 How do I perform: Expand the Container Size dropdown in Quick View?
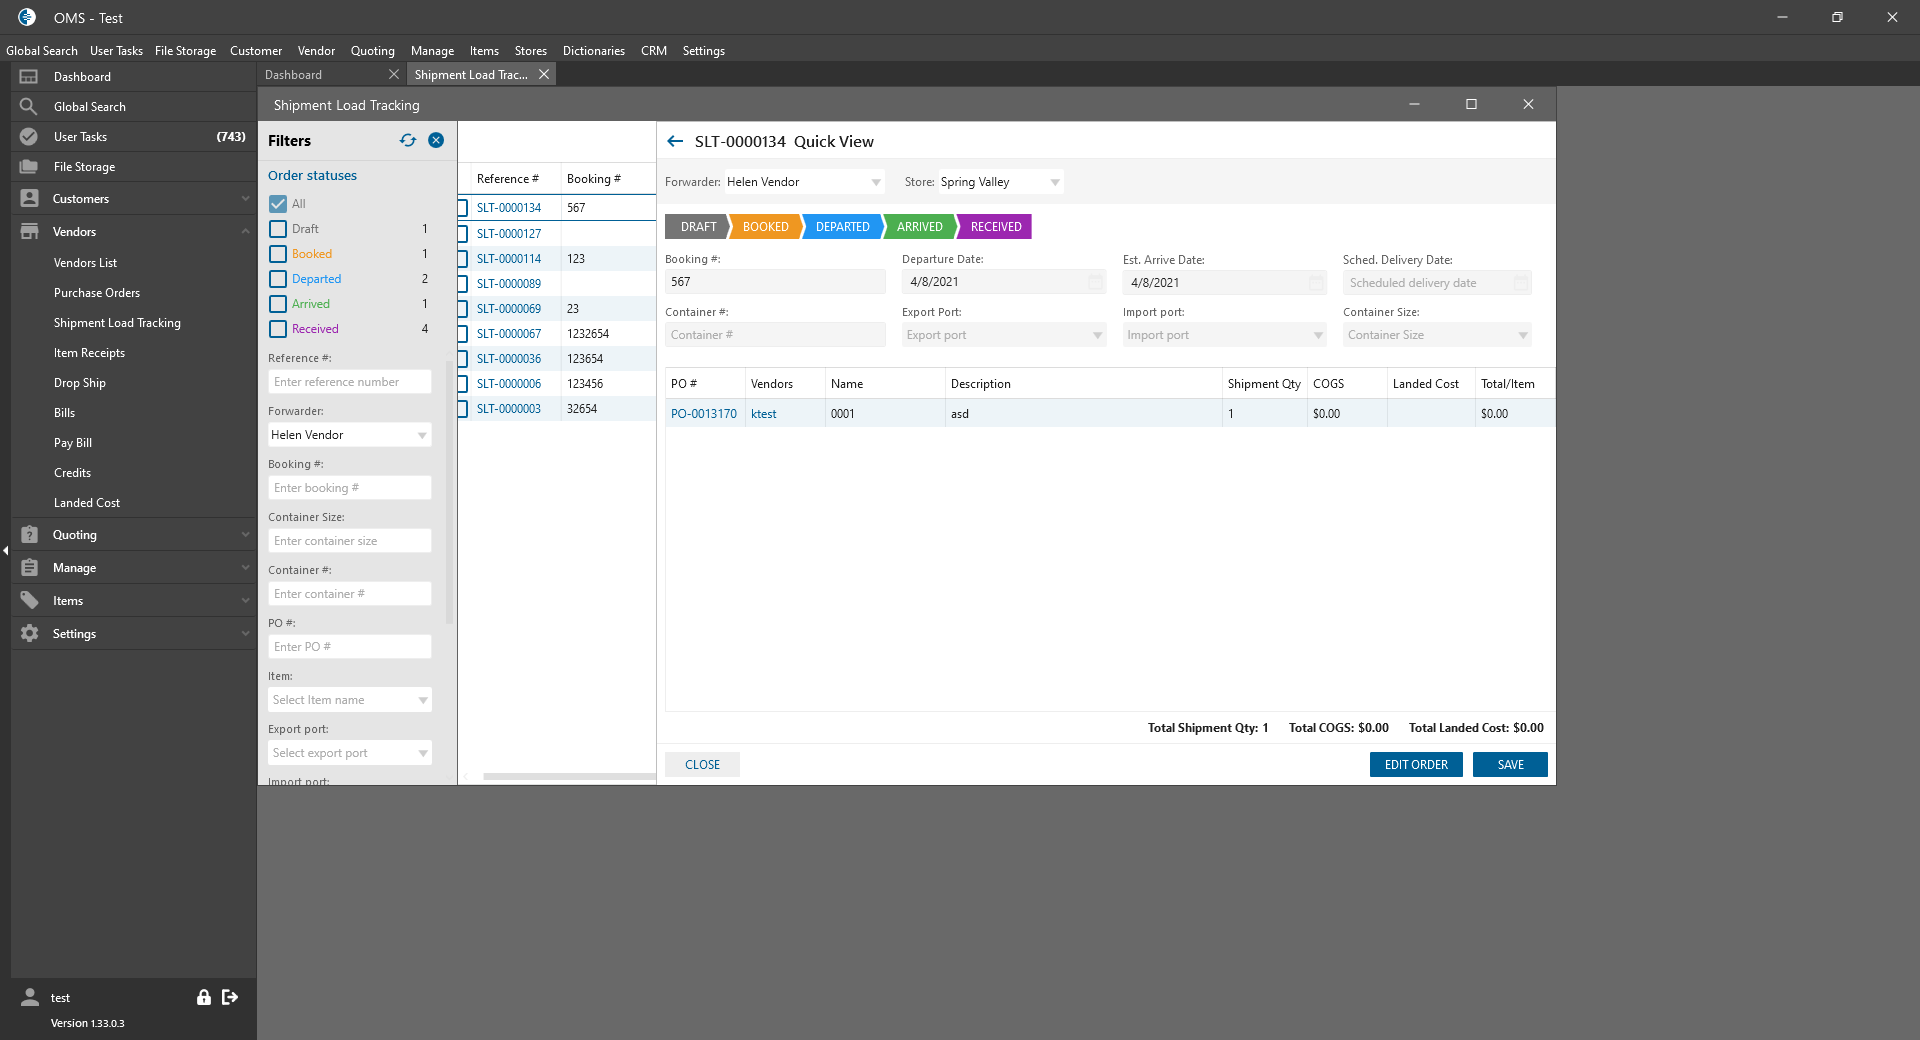[1522, 335]
